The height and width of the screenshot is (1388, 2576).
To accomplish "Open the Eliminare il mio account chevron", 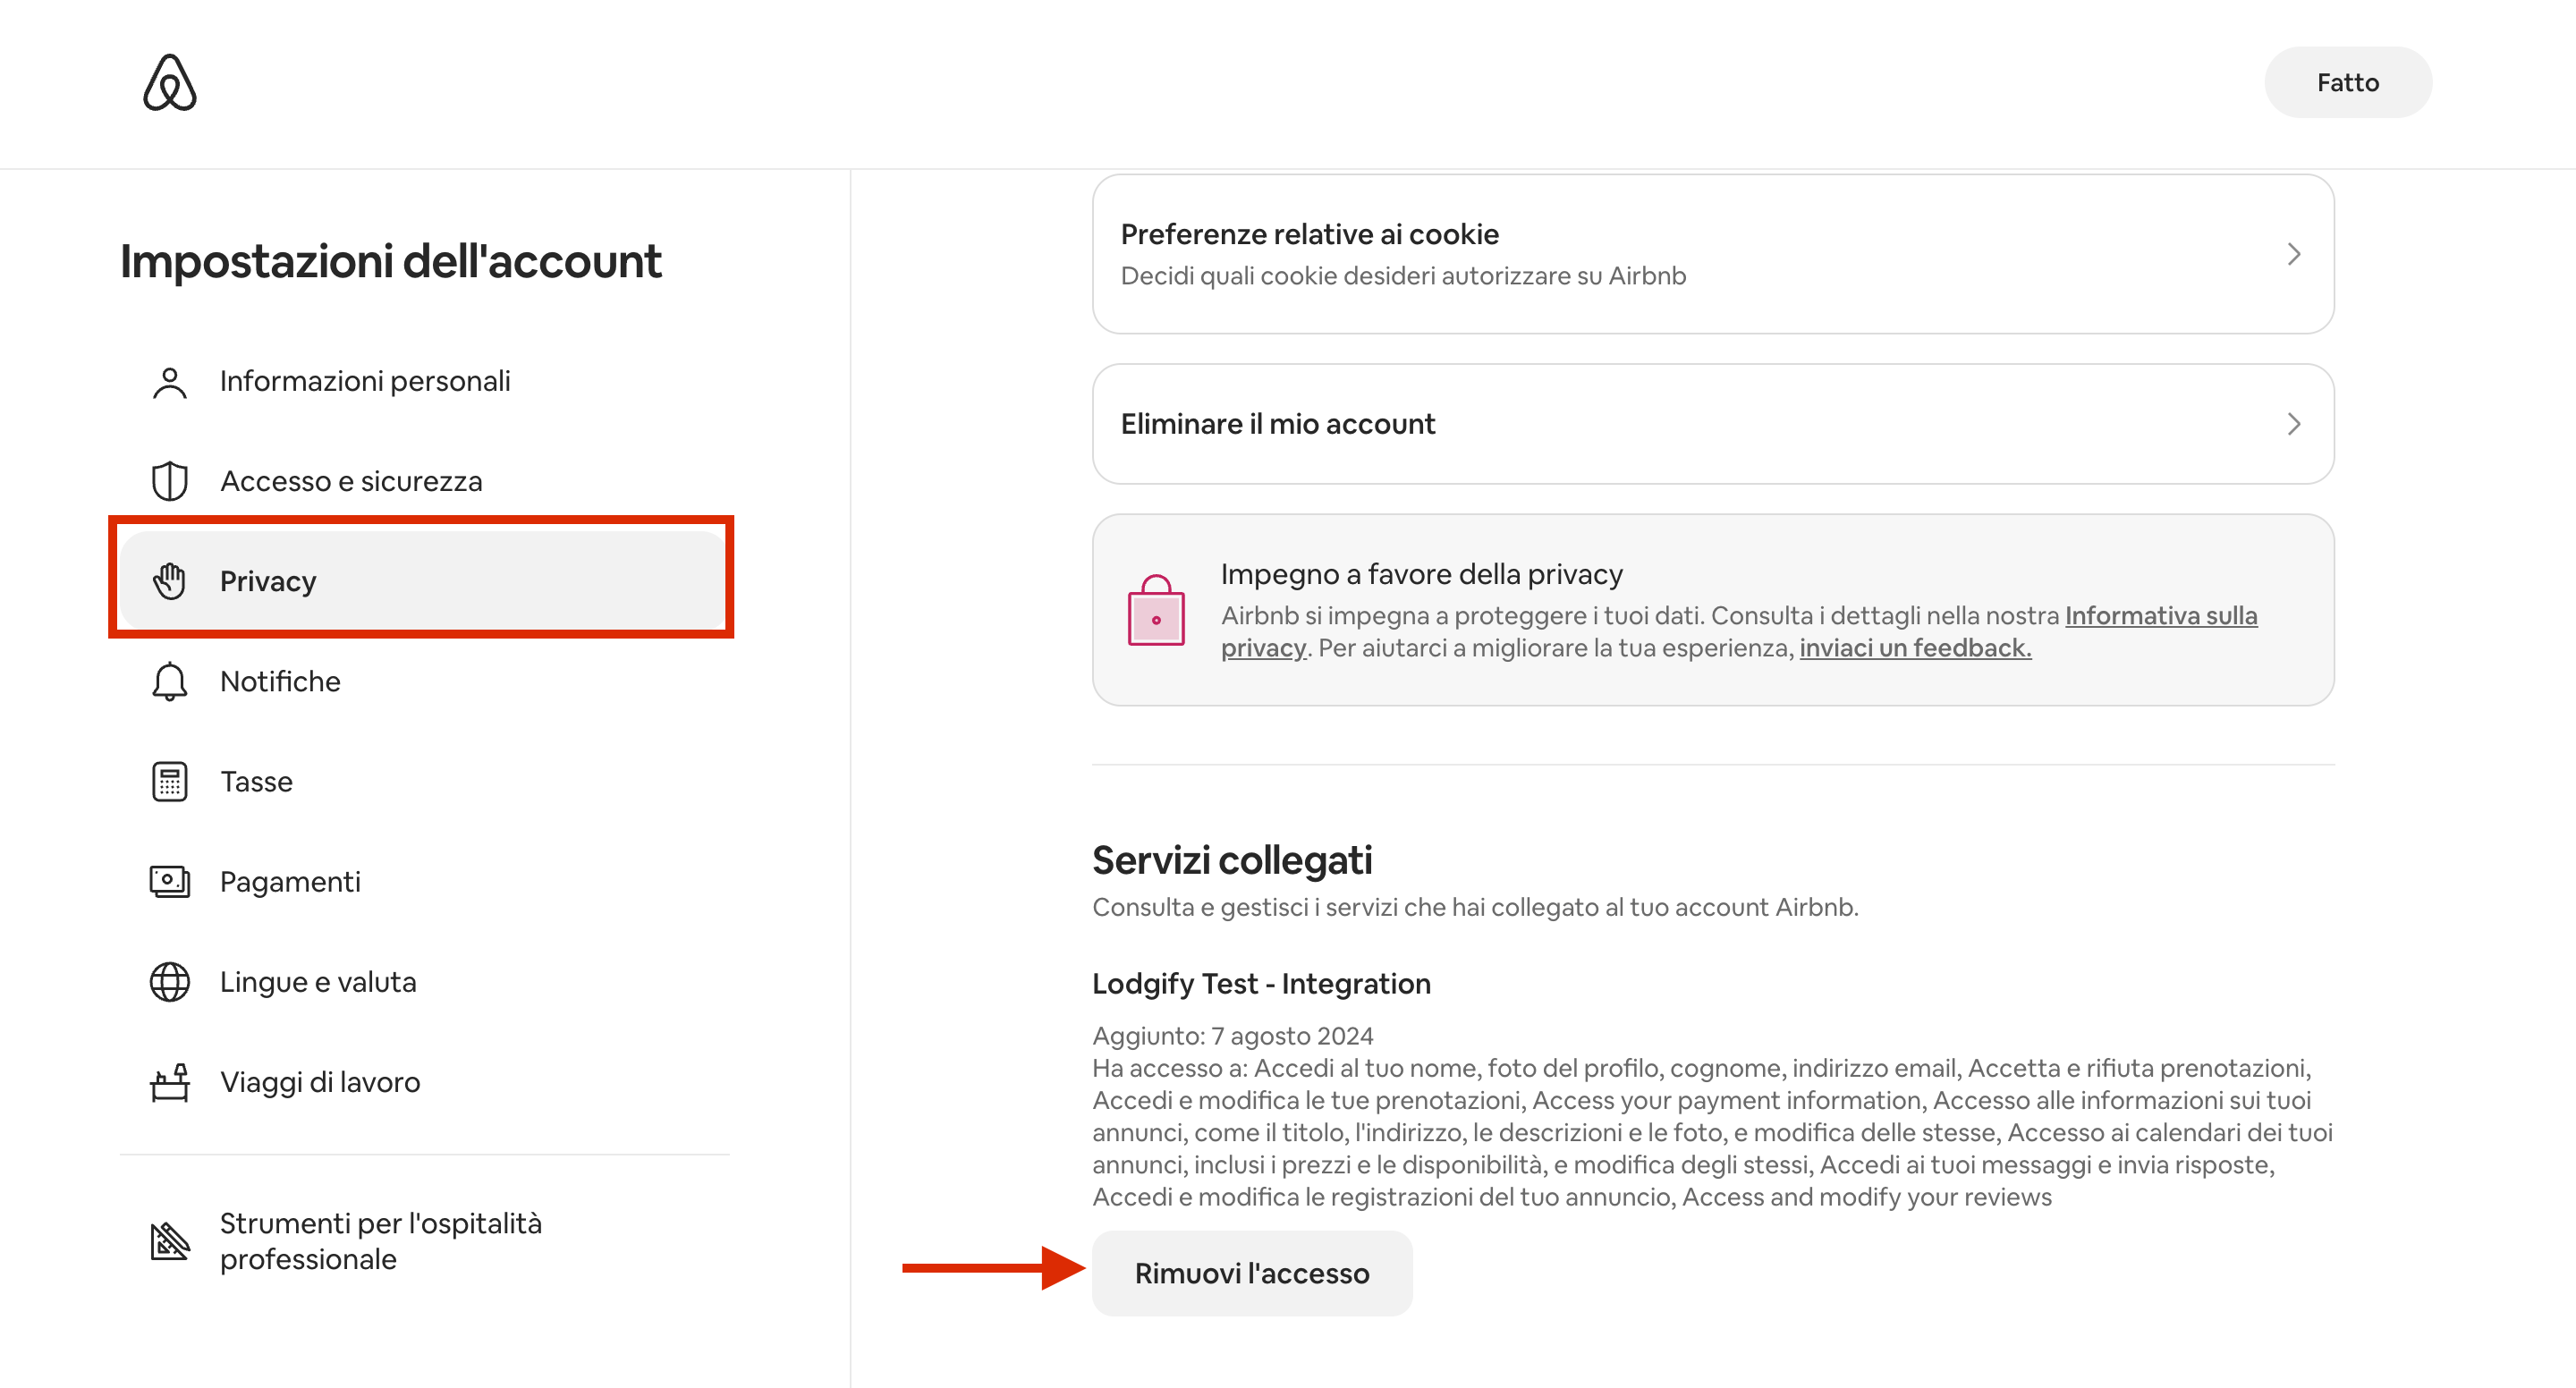I will coord(2293,424).
